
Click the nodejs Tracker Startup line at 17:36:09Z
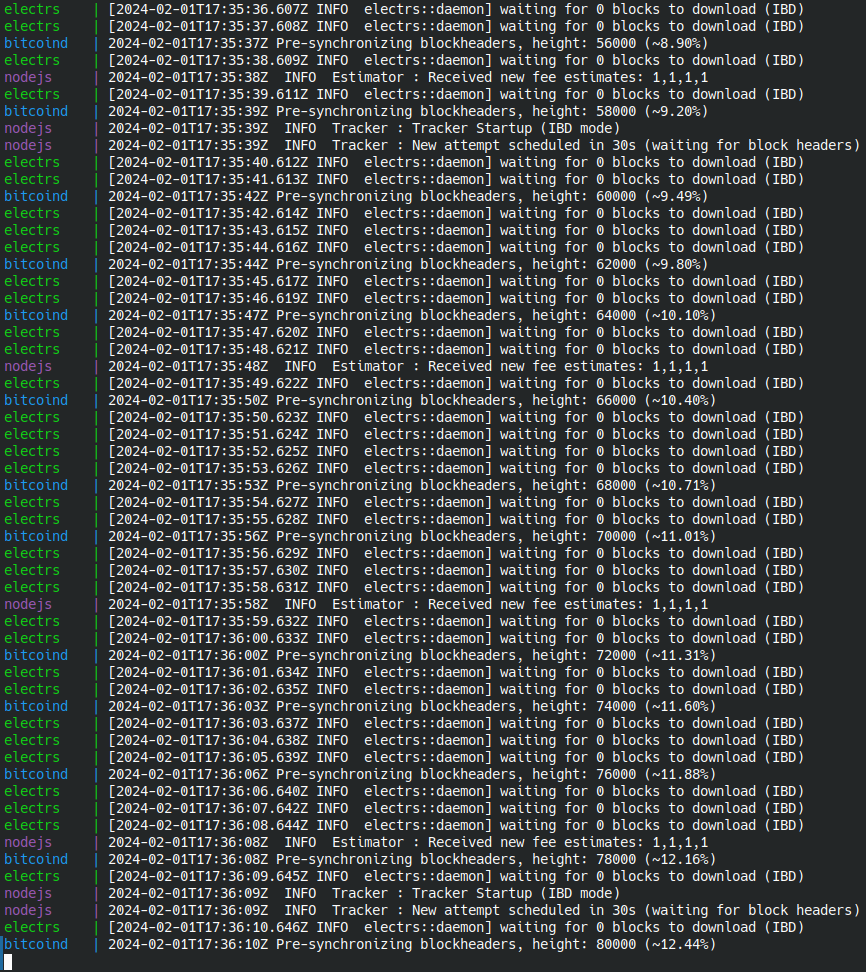(312, 893)
